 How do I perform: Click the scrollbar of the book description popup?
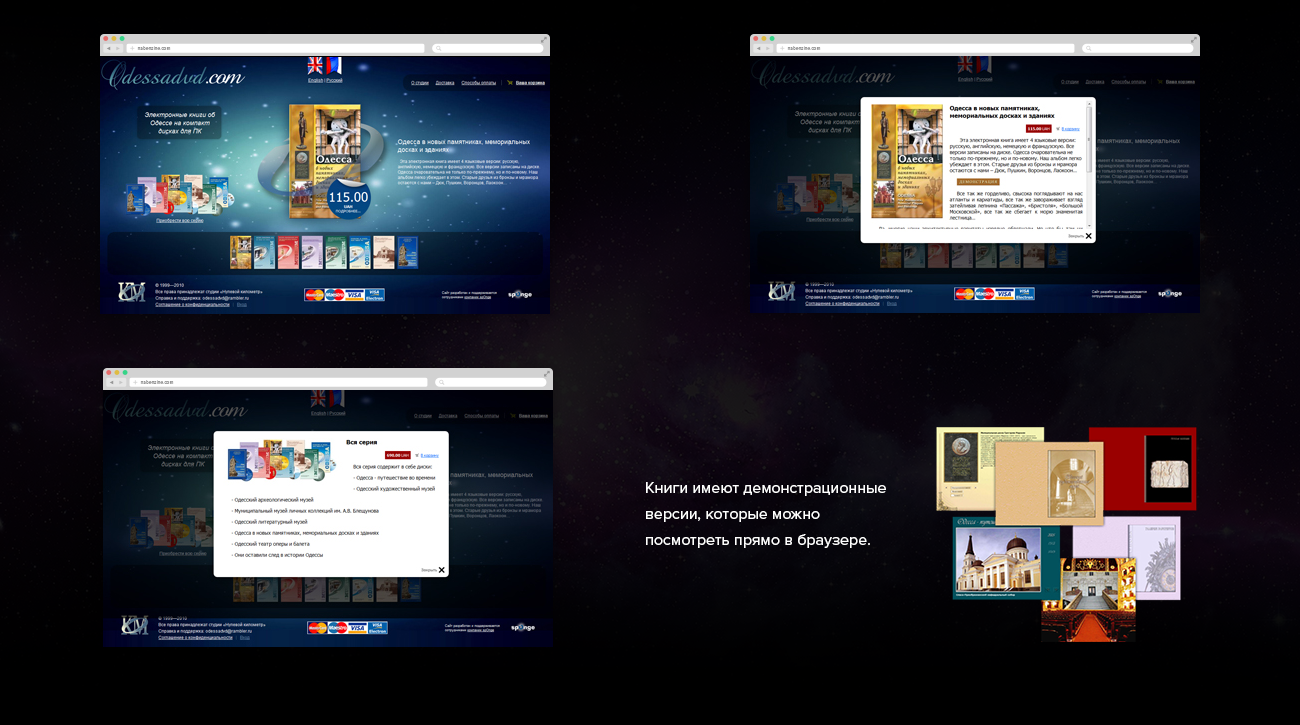tap(1090, 165)
